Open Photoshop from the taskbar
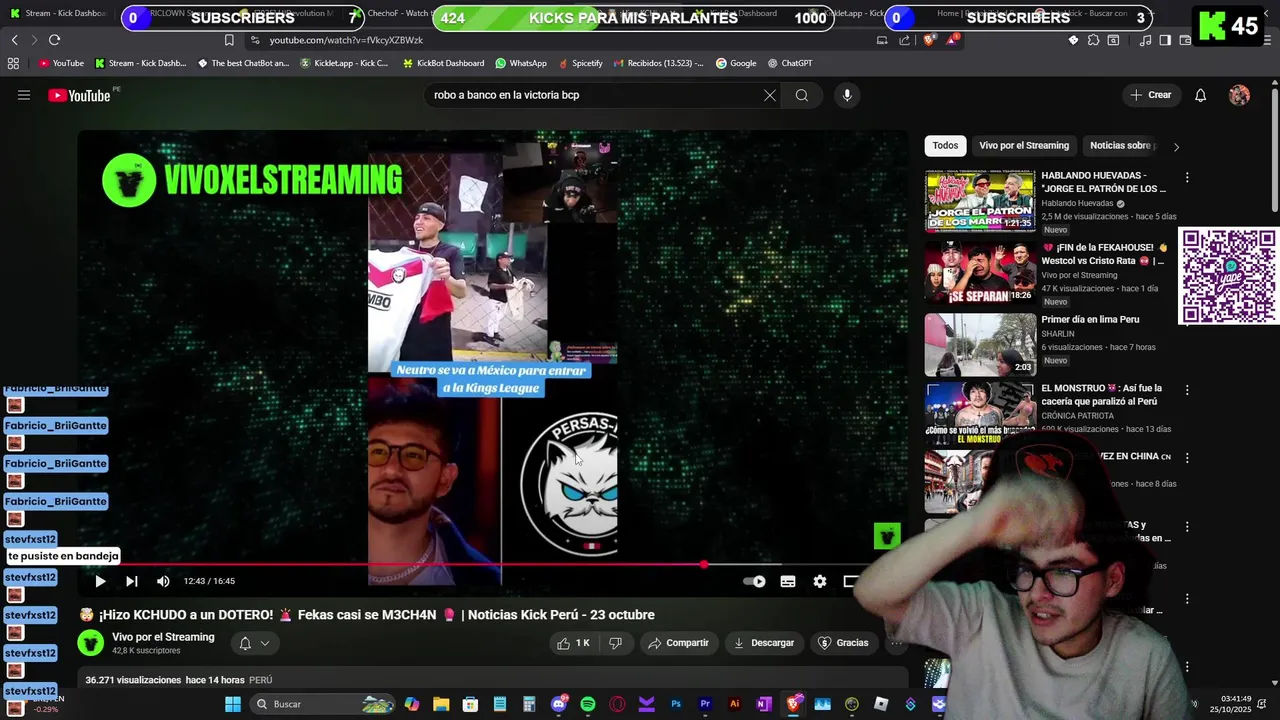 click(676, 704)
